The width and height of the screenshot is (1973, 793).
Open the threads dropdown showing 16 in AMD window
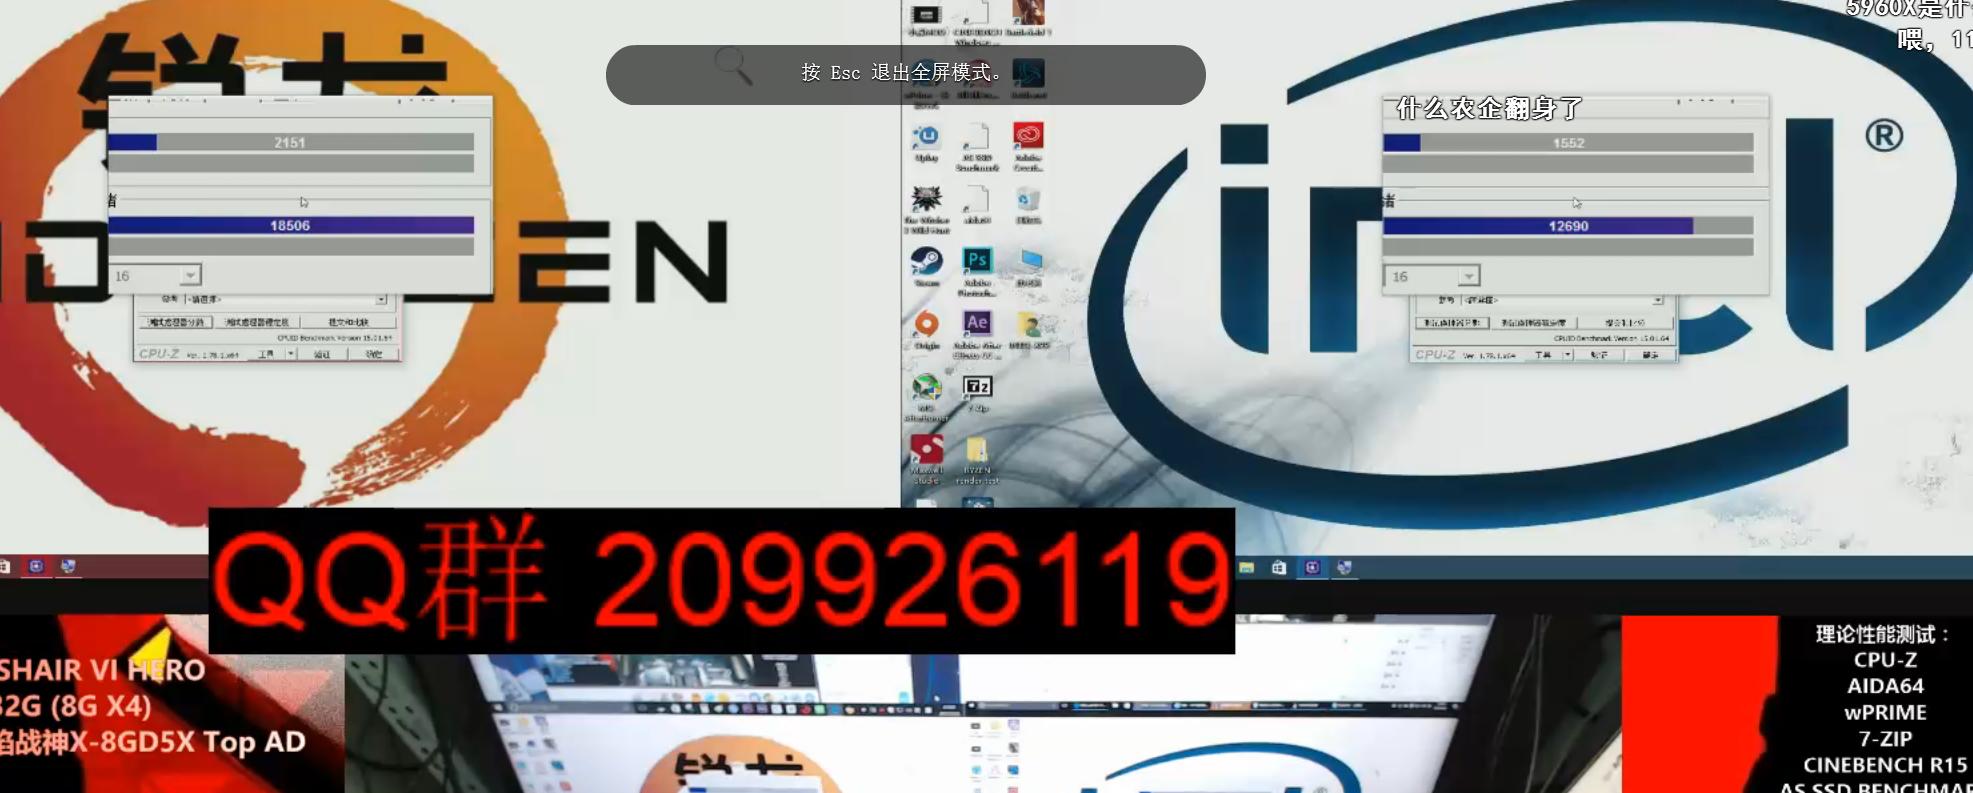[x=156, y=275]
